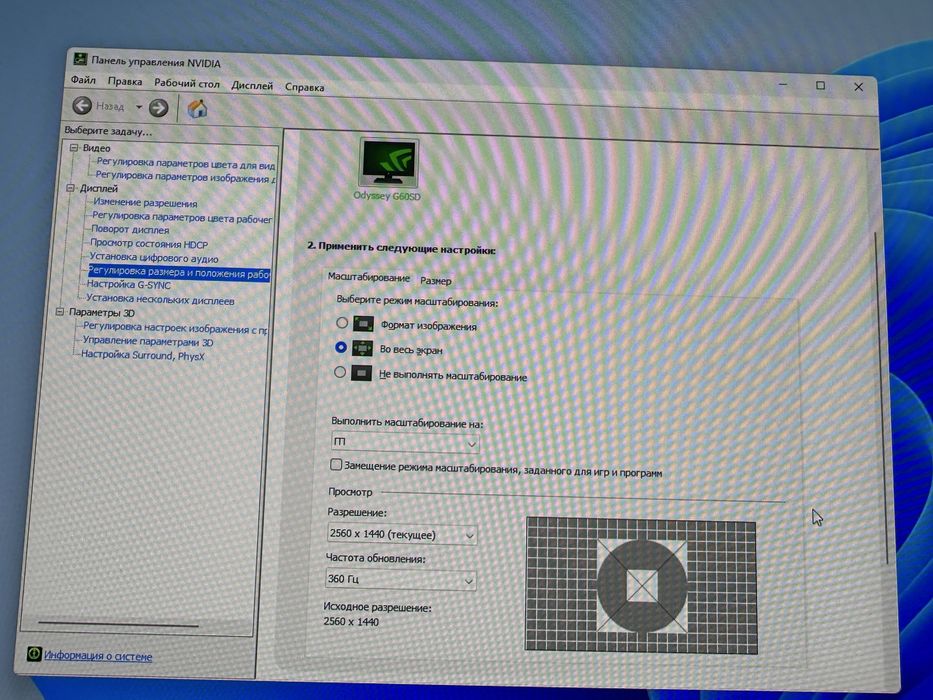Viewport: 933px width, 700px height.
Task: Switch to the Масштабирование tab
Action: click(369, 278)
